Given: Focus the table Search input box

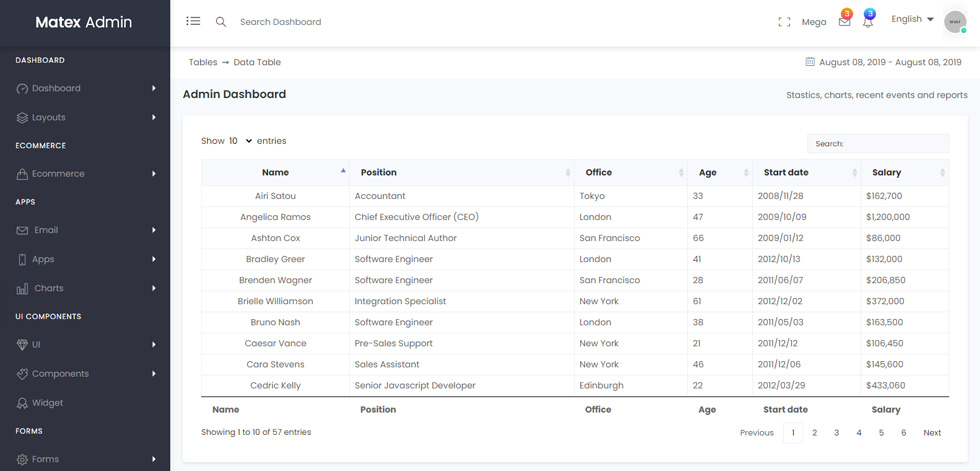Looking at the screenshot, I should click(x=878, y=144).
